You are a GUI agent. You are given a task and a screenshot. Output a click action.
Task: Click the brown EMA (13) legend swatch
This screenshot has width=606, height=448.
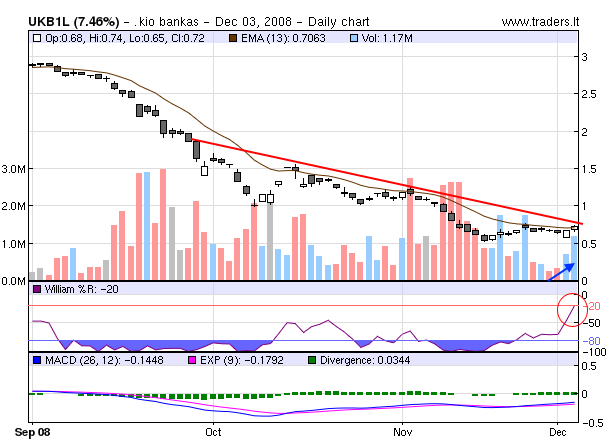click(x=233, y=38)
